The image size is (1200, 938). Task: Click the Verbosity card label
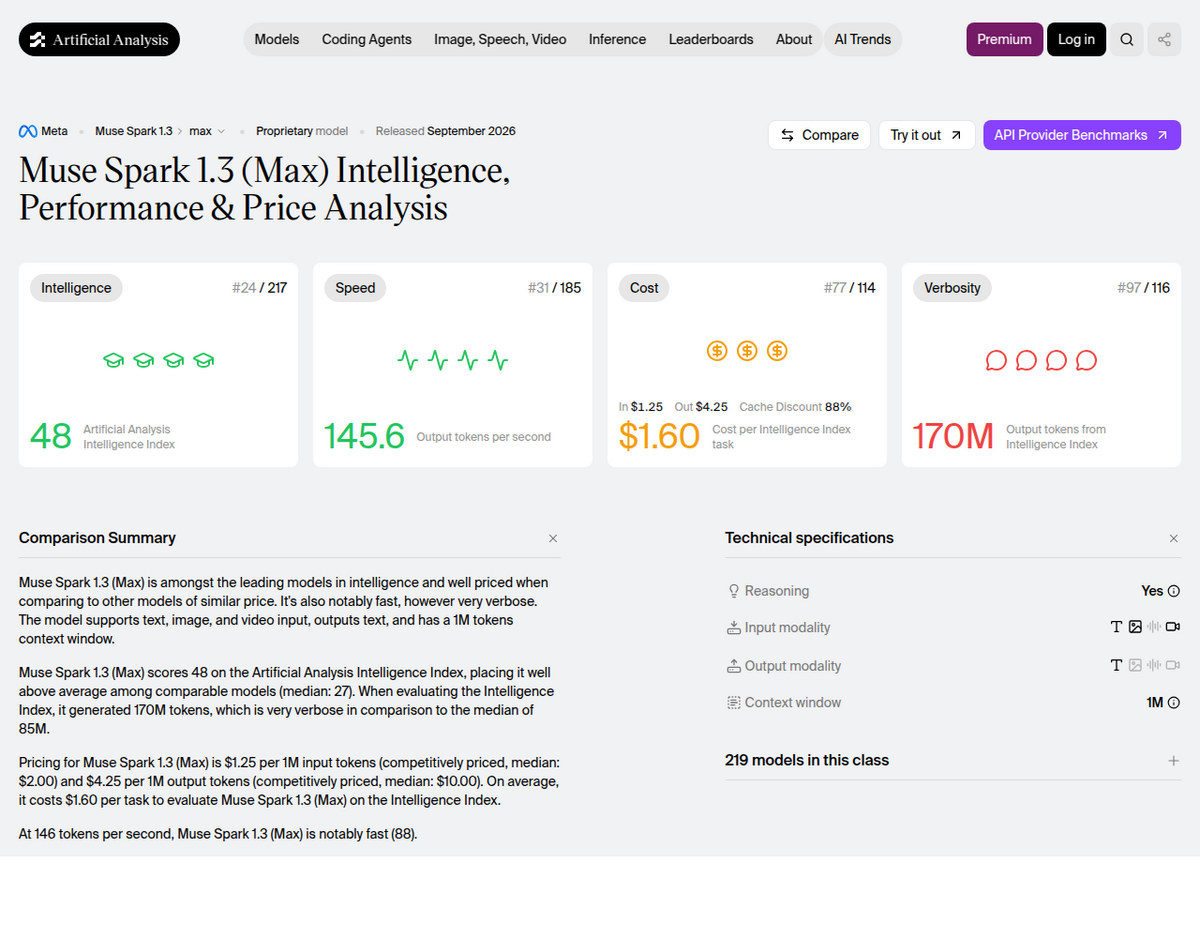coord(952,288)
